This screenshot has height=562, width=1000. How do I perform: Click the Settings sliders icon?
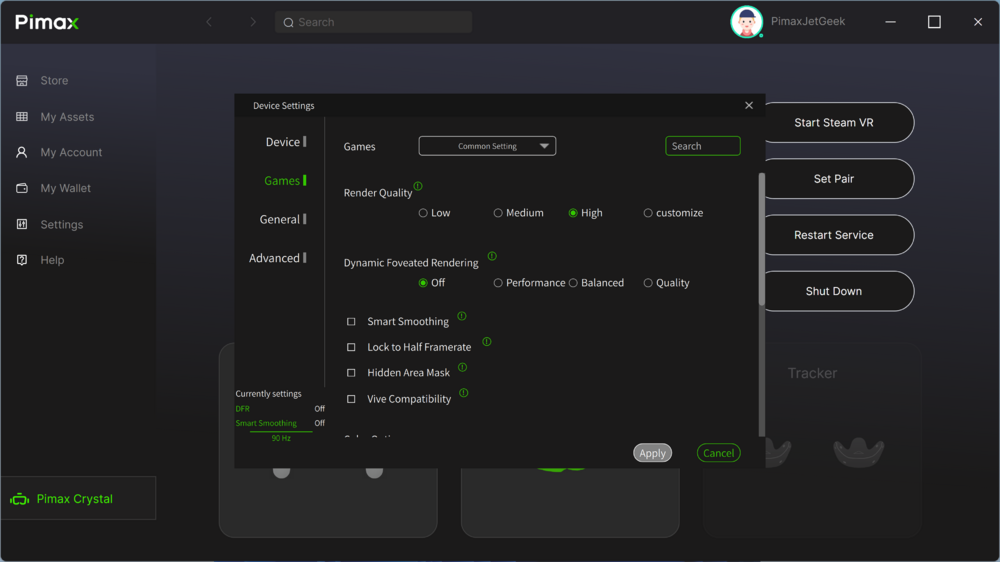tap(22, 224)
